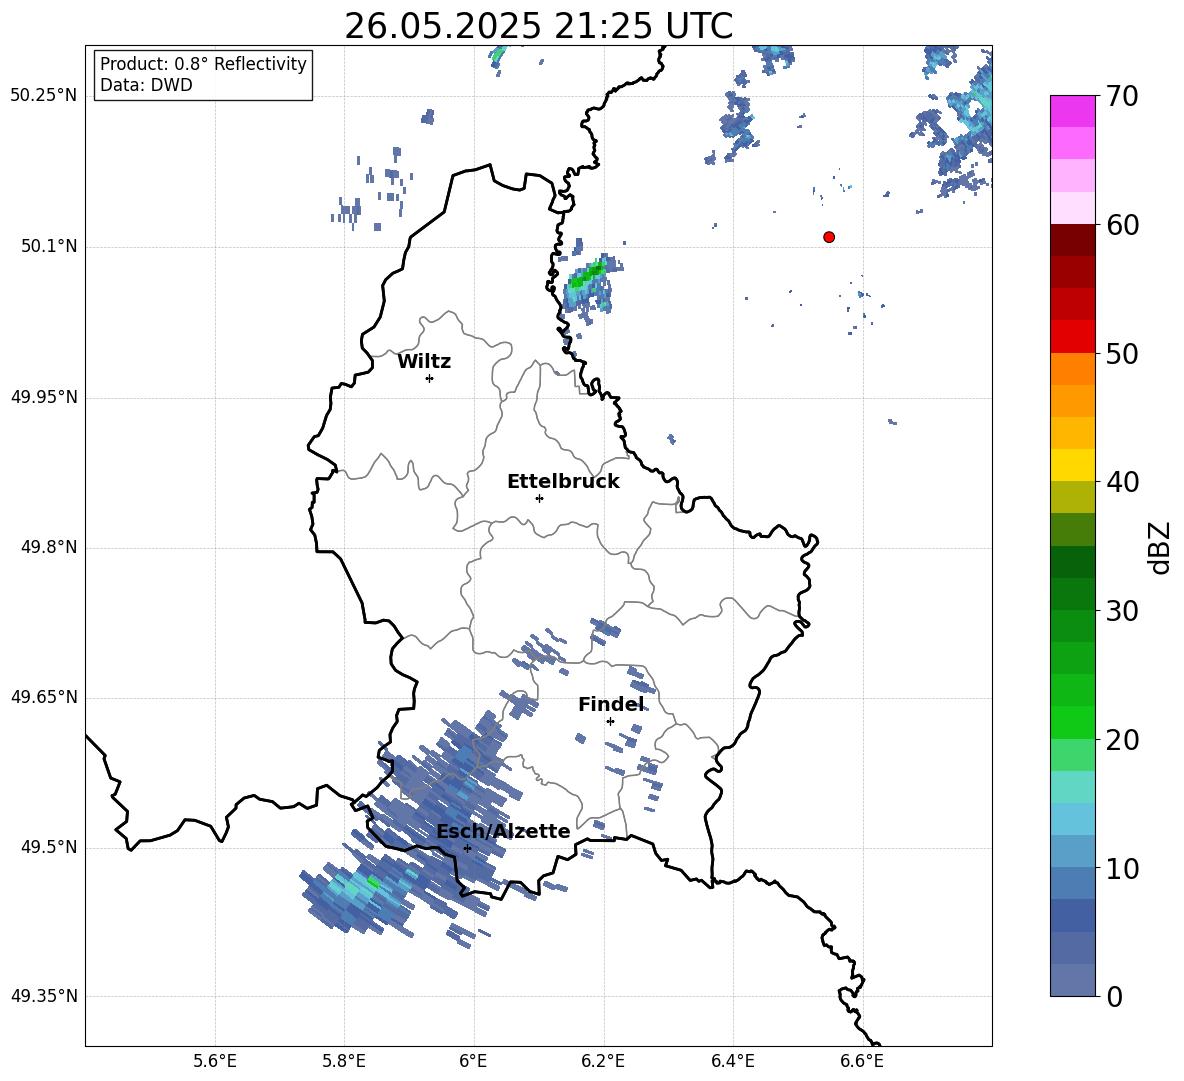The image size is (1184, 1081).
Task: Click the dark red swatch just below 60 dBZ
Action: (x=1072, y=240)
